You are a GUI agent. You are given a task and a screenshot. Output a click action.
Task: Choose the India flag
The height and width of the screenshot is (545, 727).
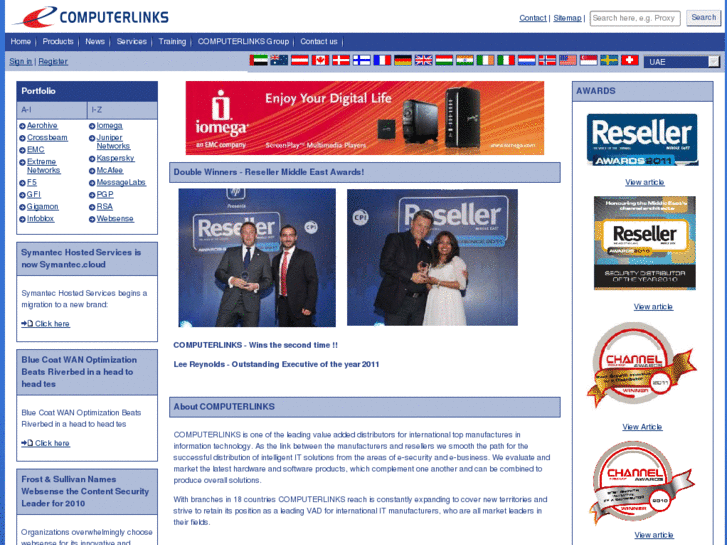465,60
